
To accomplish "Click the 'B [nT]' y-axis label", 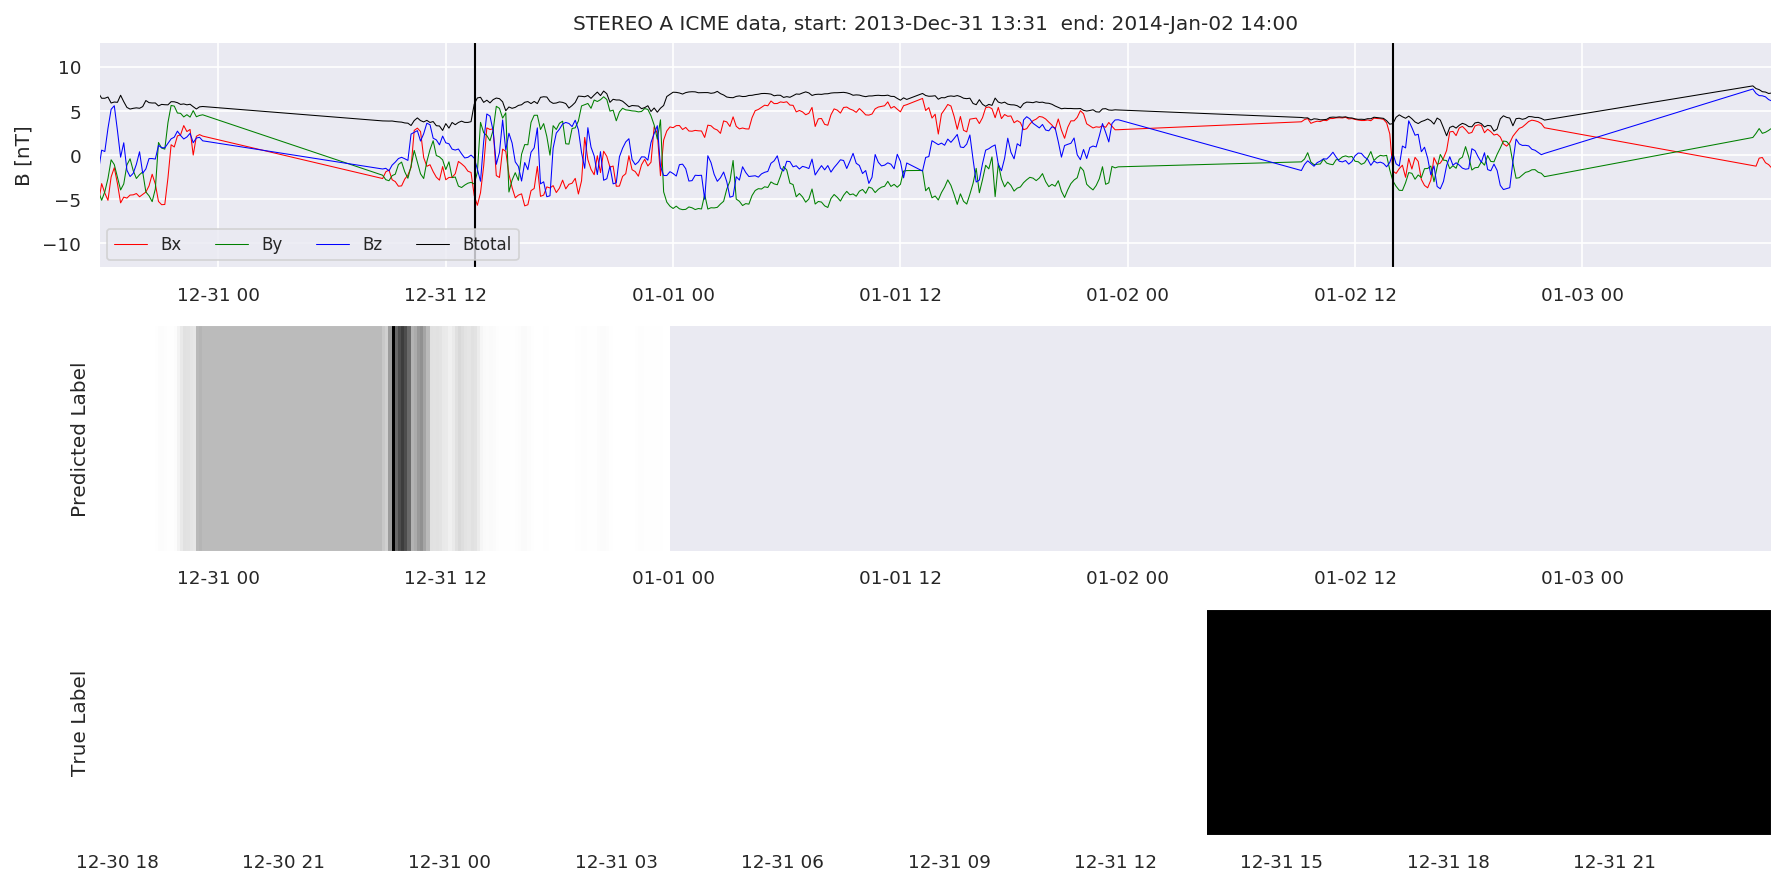I will pyautogui.click(x=23, y=156).
